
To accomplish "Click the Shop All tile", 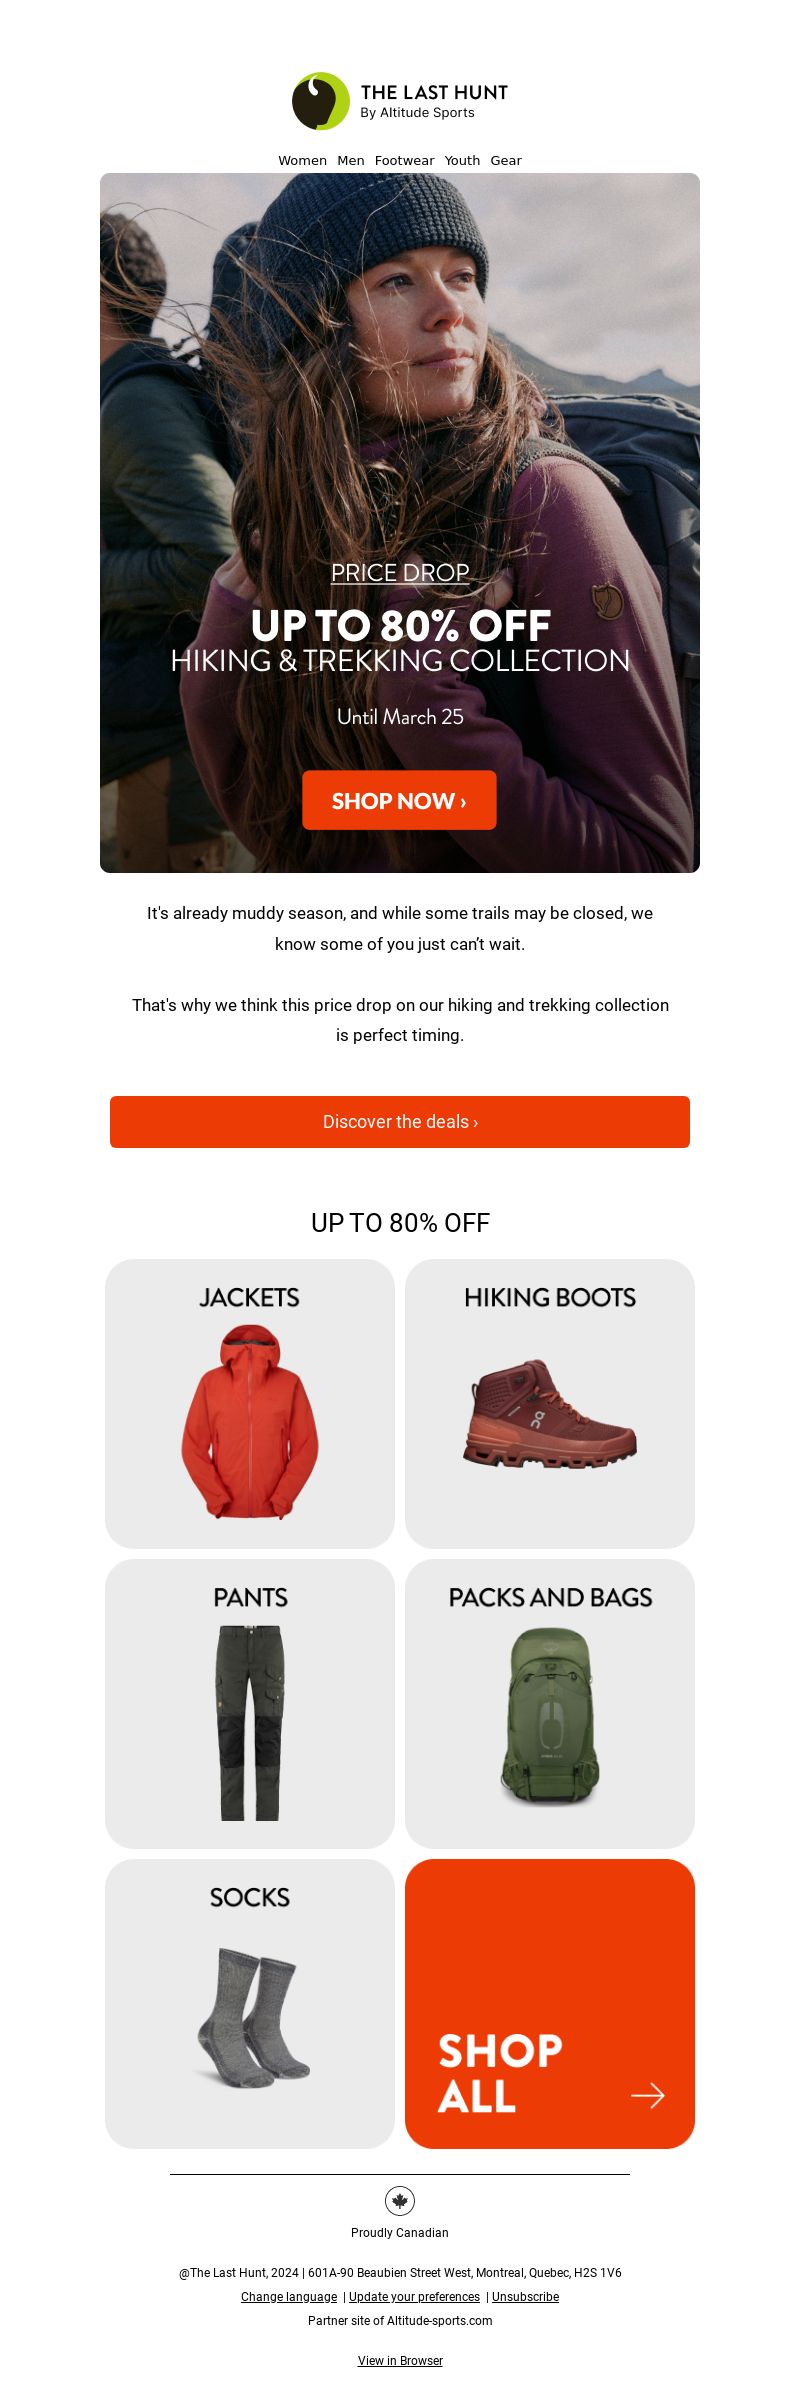I will (550, 2004).
